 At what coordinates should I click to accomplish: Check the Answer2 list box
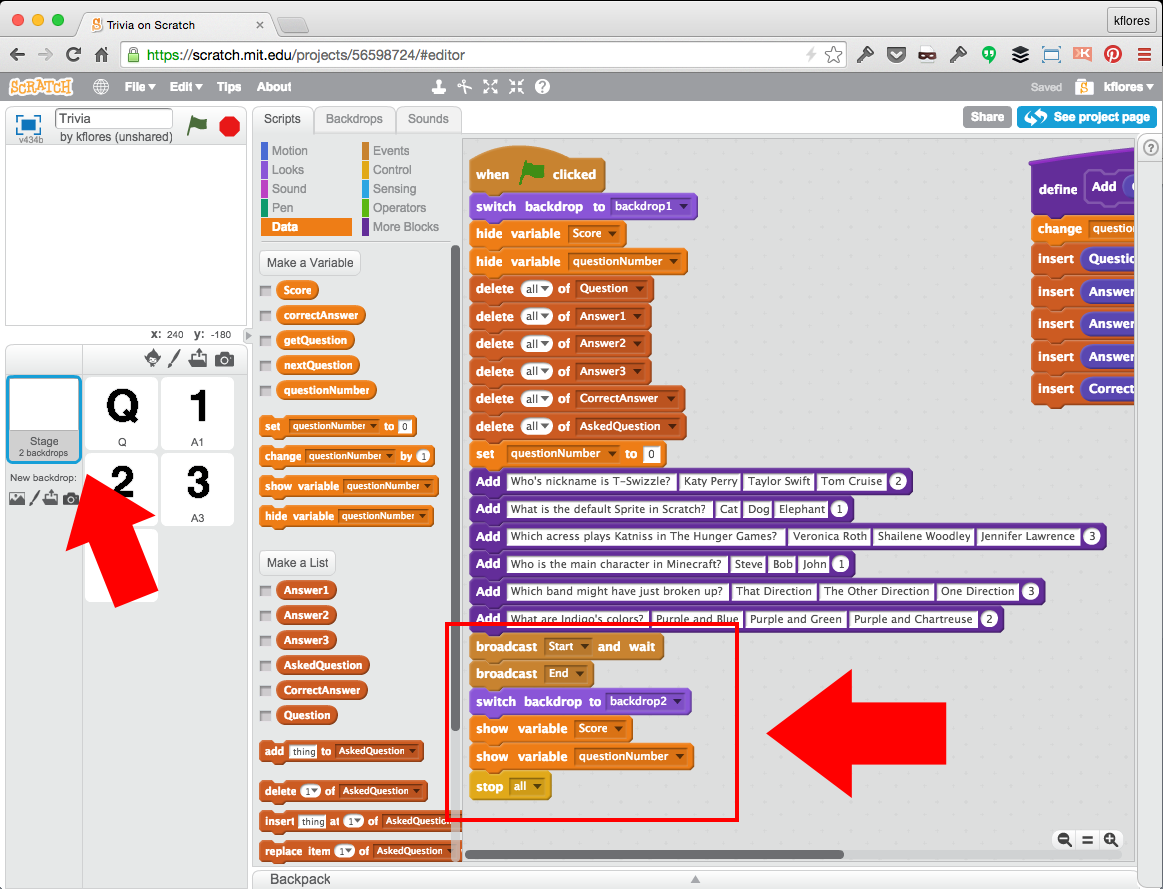(x=266, y=616)
